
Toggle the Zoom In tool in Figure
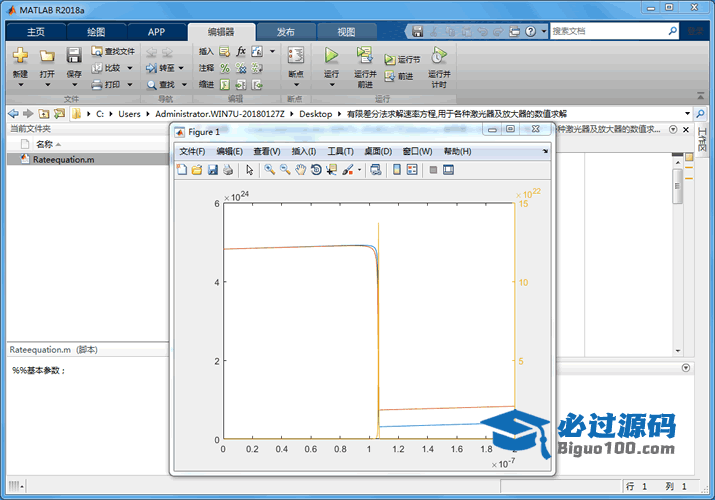[270, 170]
